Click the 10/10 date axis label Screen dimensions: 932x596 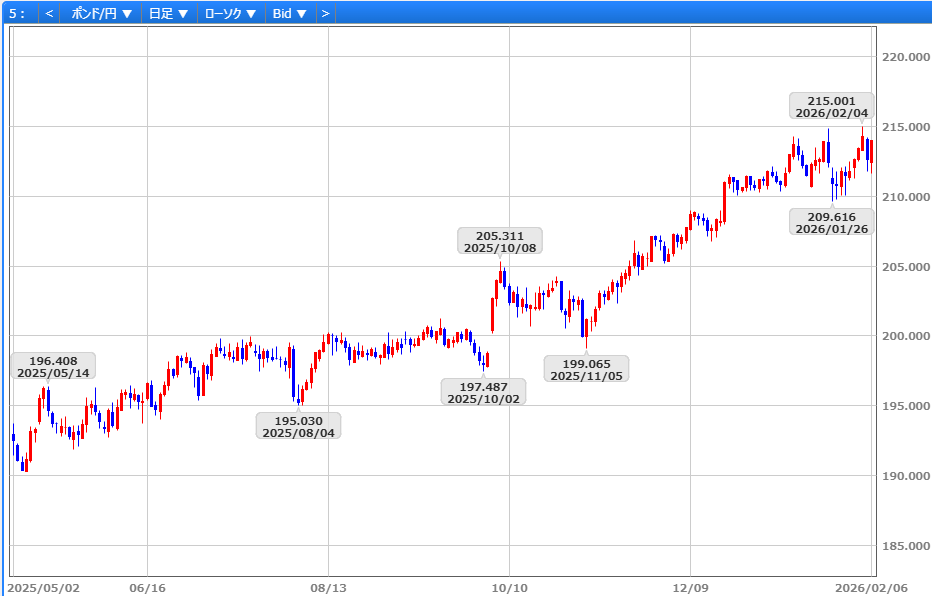pos(510,588)
